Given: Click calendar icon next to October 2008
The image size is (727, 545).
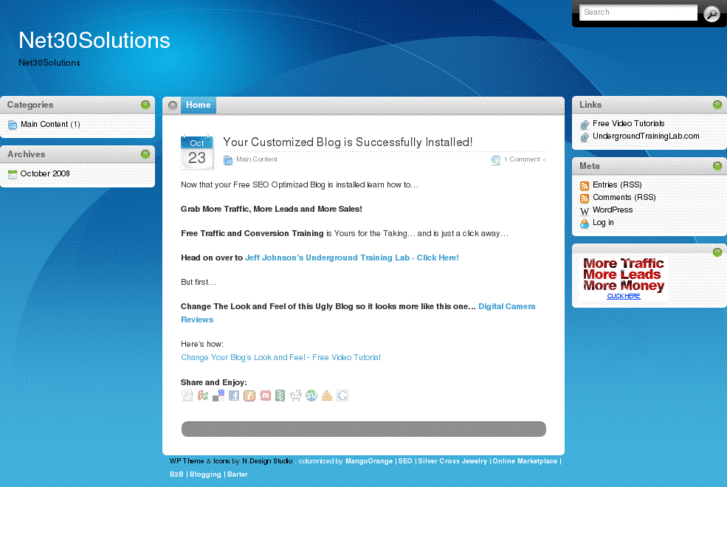Looking at the screenshot, I should tap(13, 174).
